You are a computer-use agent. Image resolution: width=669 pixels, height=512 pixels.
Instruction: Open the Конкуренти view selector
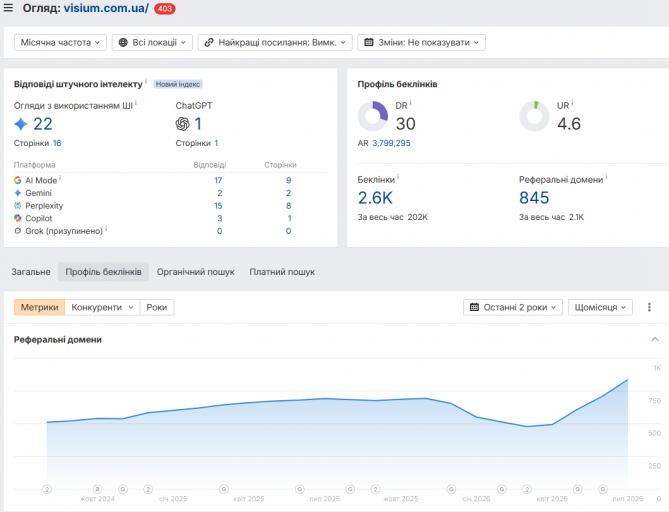click(102, 307)
